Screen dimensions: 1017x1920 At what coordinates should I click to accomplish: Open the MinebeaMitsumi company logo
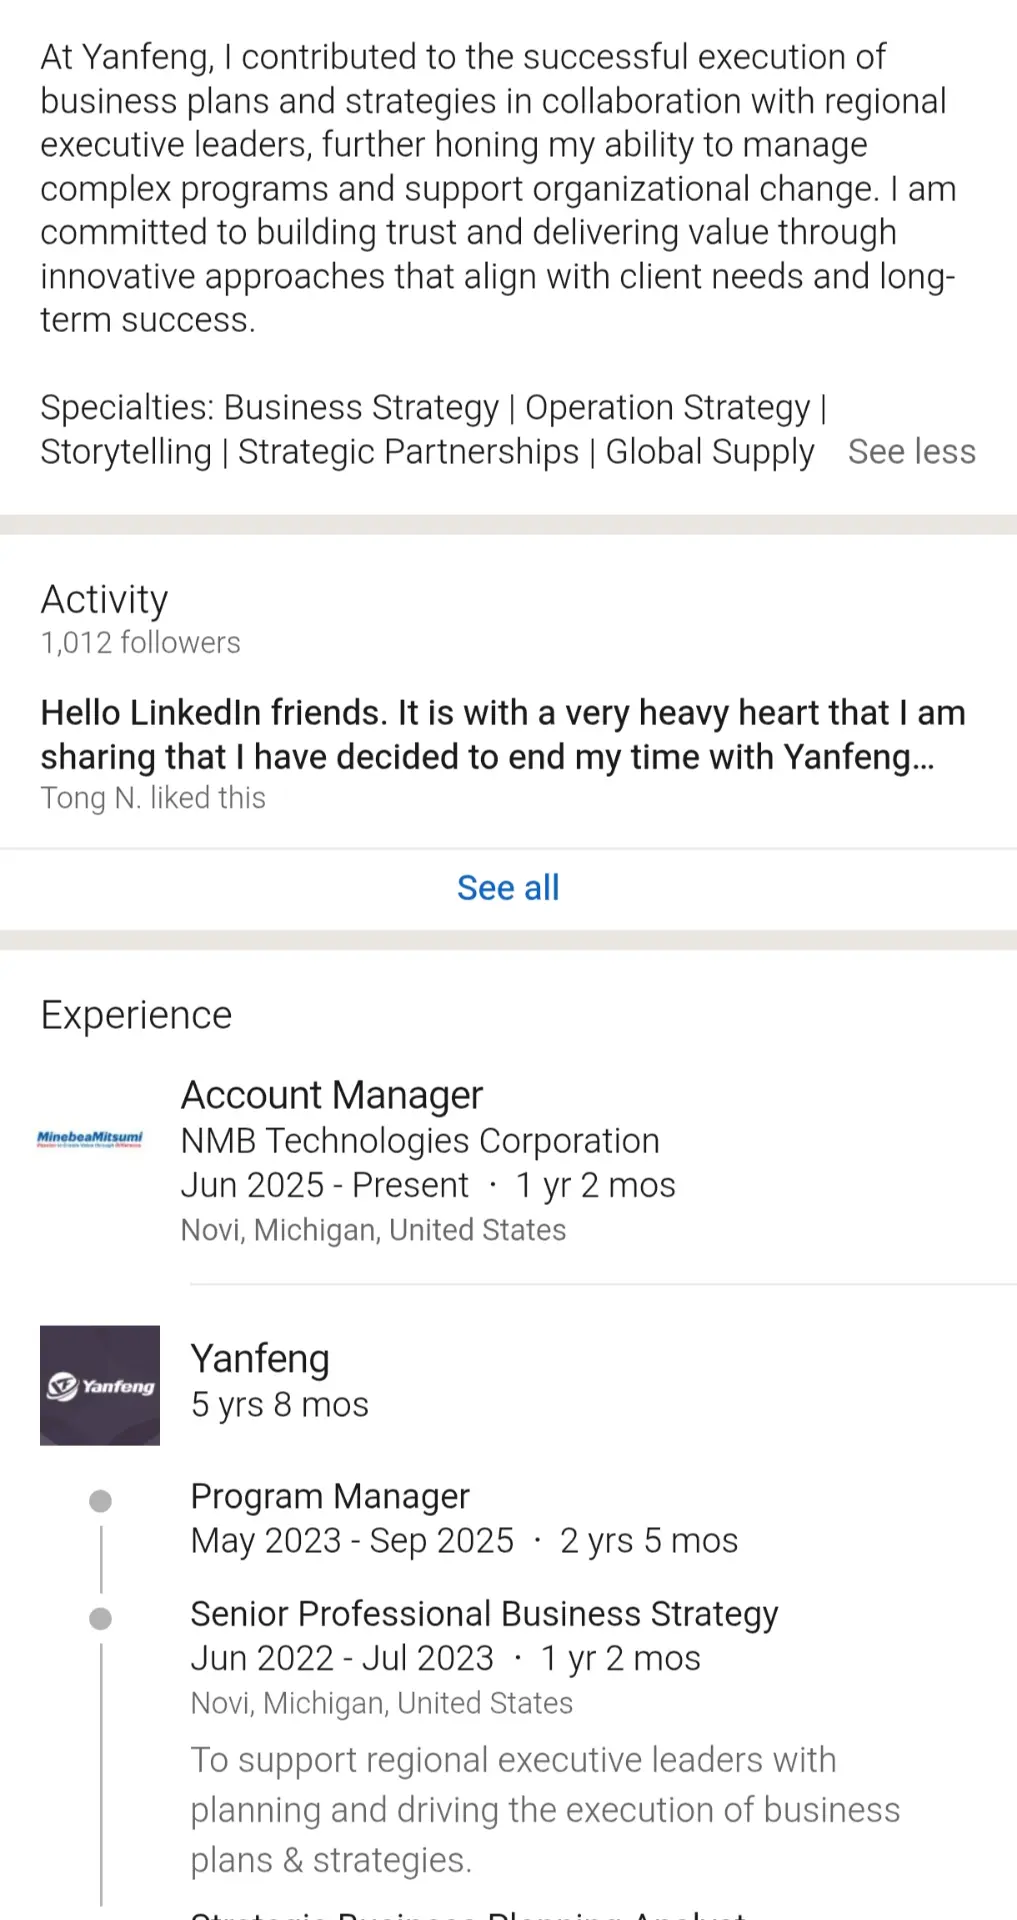tap(90, 1138)
